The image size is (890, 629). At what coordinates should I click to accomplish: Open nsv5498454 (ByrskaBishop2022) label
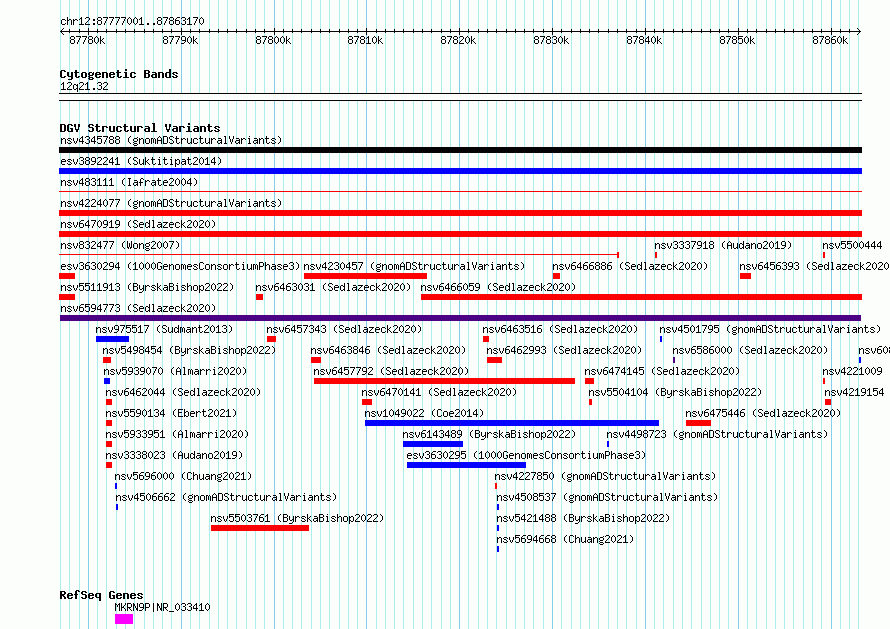coord(189,350)
